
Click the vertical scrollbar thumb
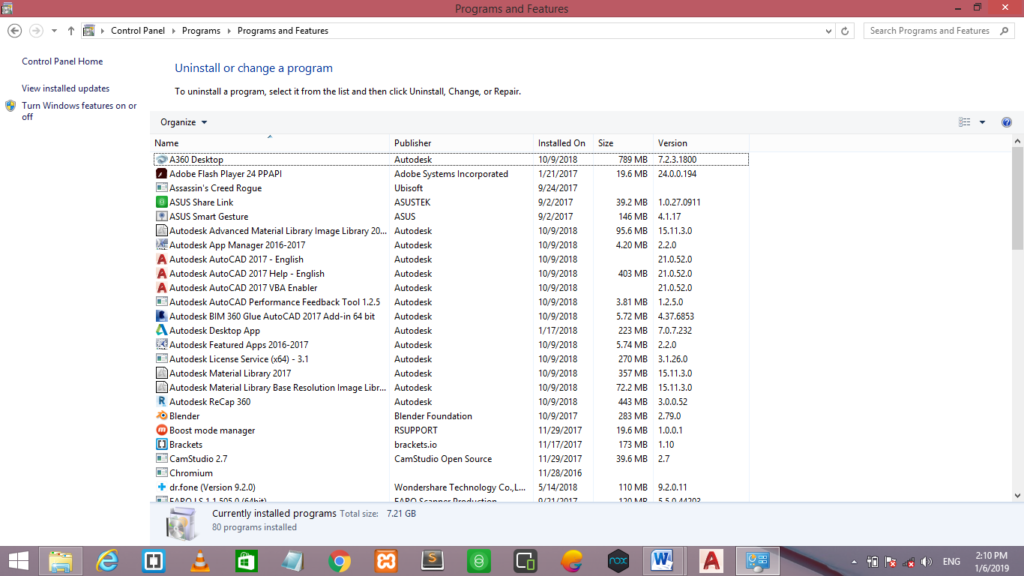[1017, 197]
